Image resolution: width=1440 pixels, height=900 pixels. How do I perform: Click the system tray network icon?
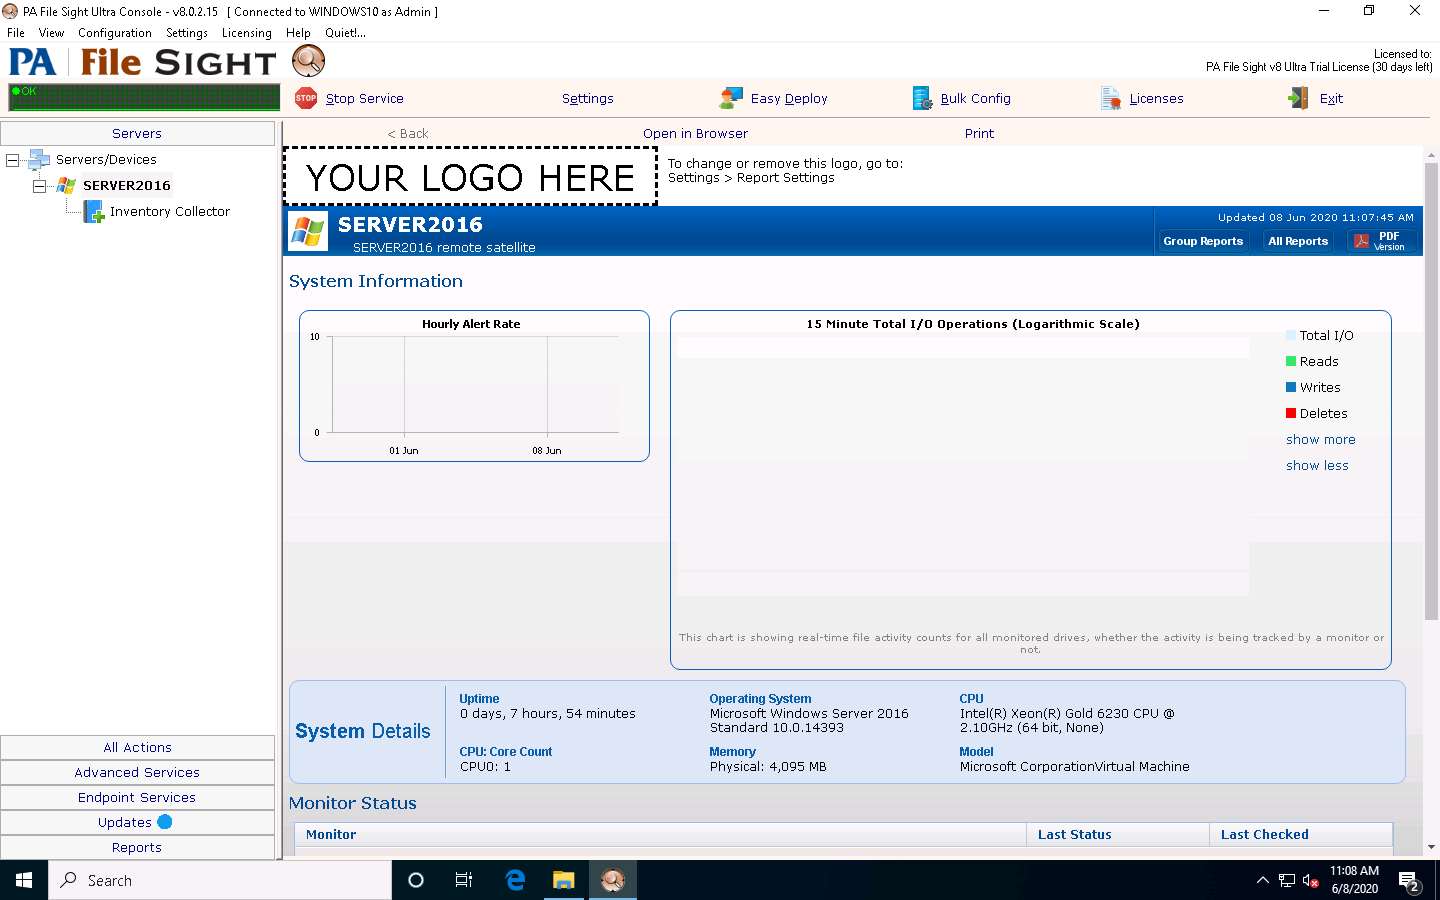tap(1287, 881)
